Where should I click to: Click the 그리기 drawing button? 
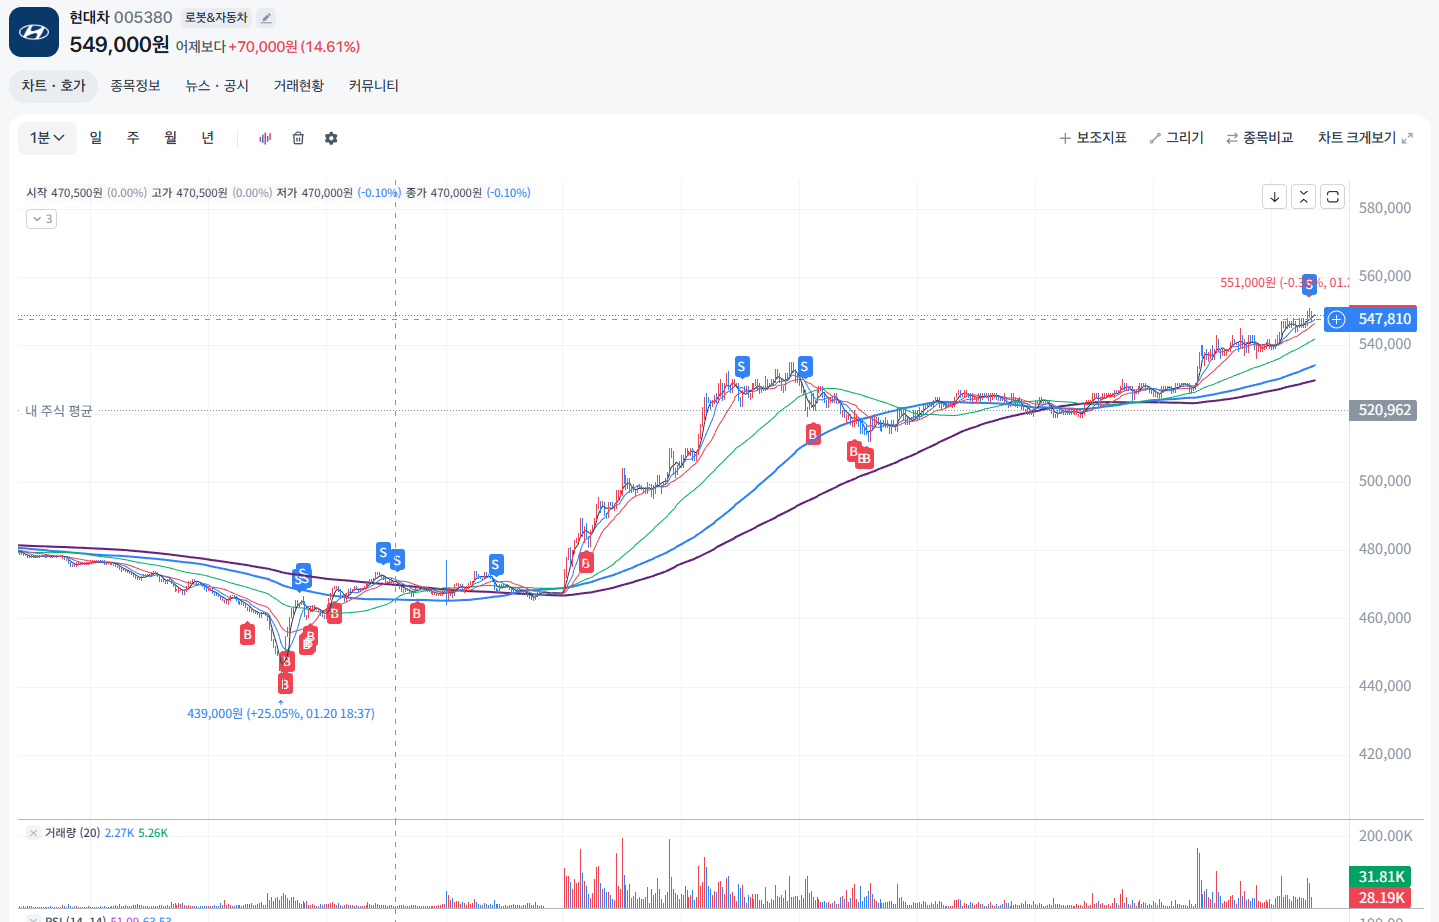coord(1177,138)
